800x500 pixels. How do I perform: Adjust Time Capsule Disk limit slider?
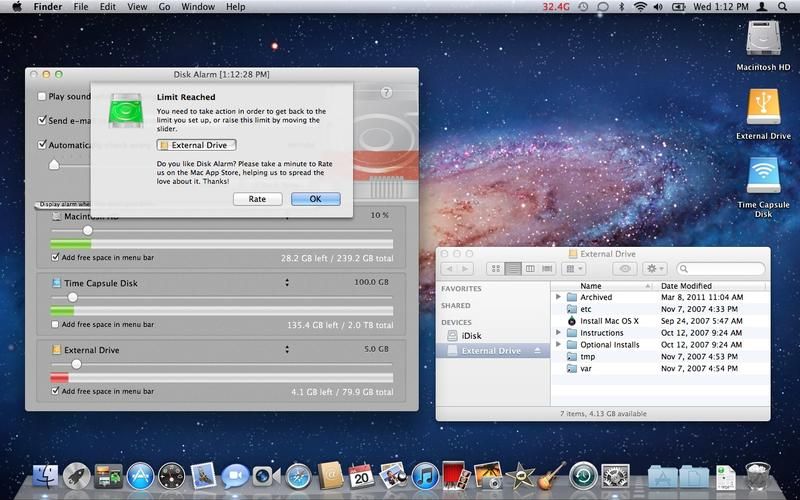coord(73,297)
